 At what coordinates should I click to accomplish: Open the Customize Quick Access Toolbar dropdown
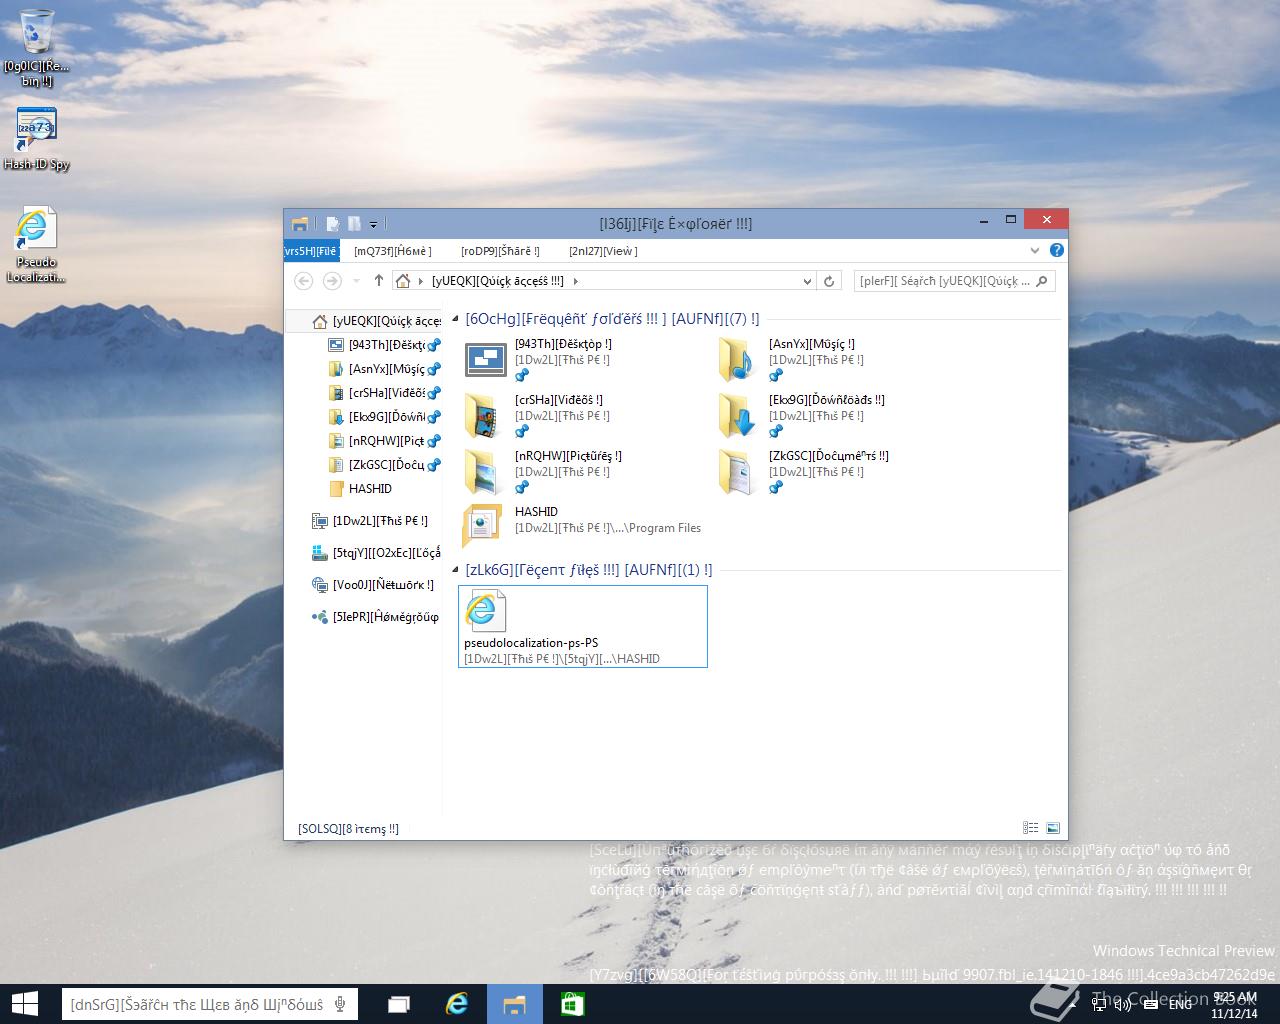(373, 225)
